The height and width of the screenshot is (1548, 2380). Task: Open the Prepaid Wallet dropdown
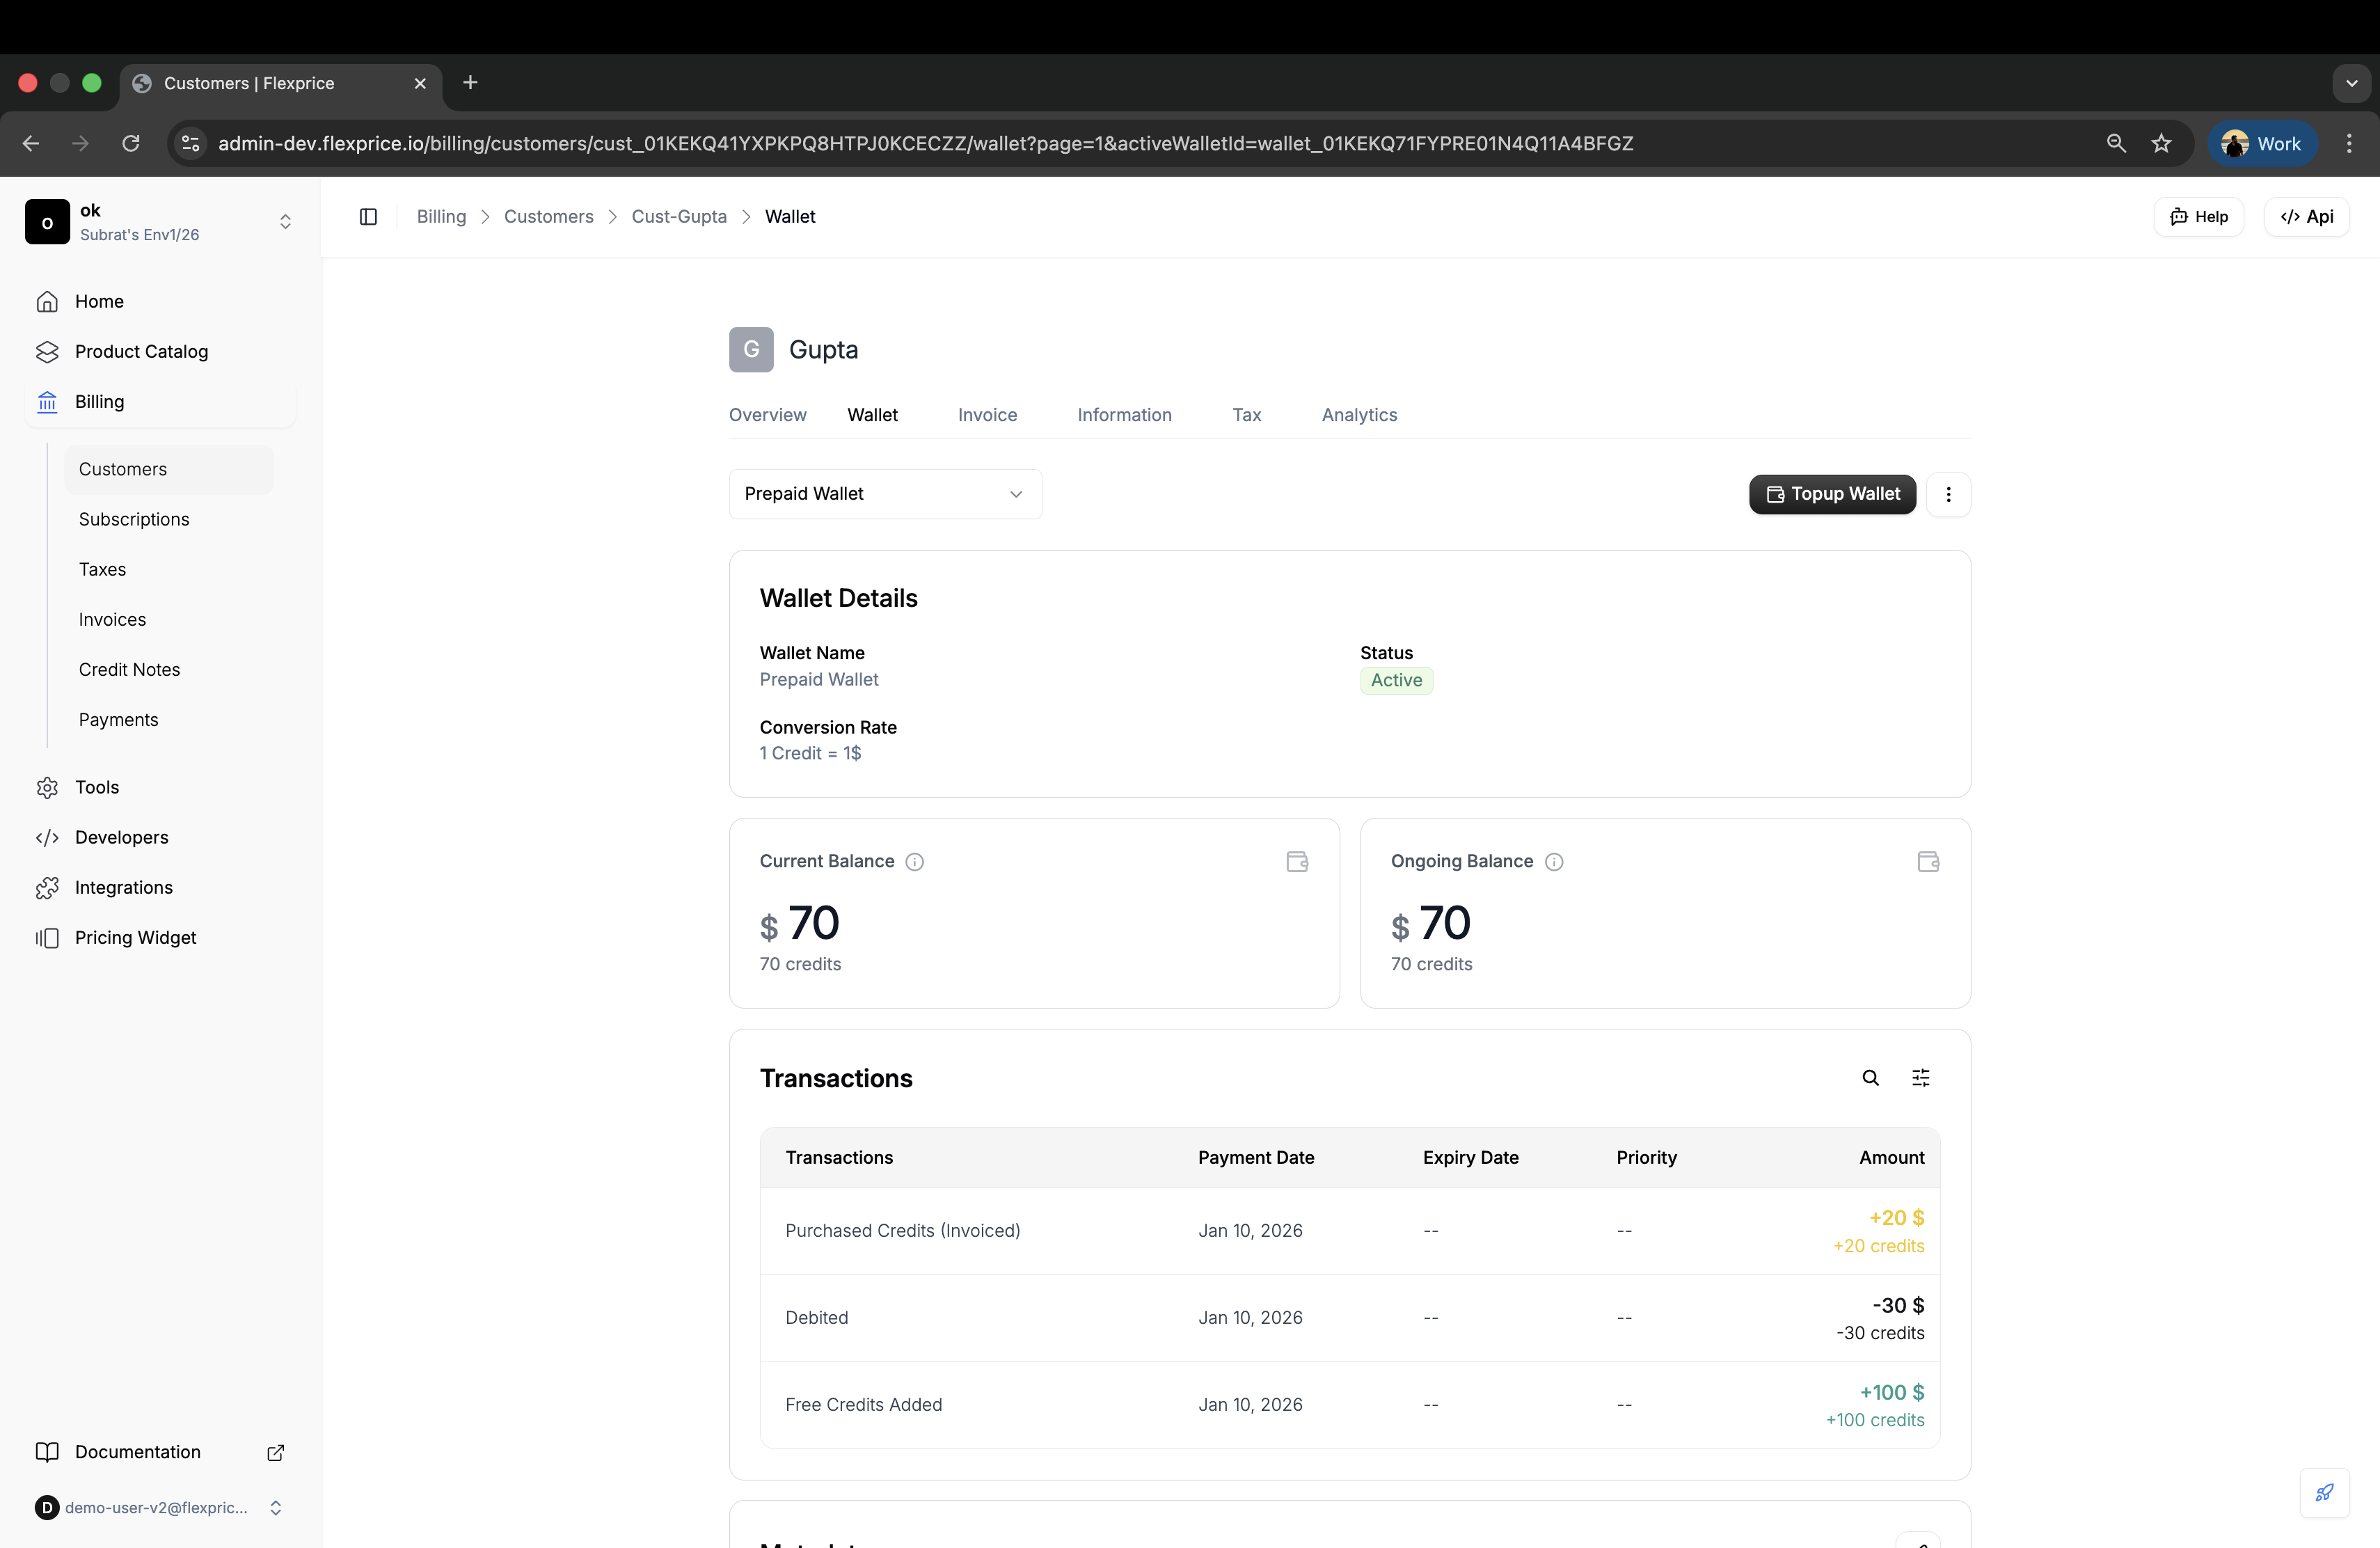885,494
